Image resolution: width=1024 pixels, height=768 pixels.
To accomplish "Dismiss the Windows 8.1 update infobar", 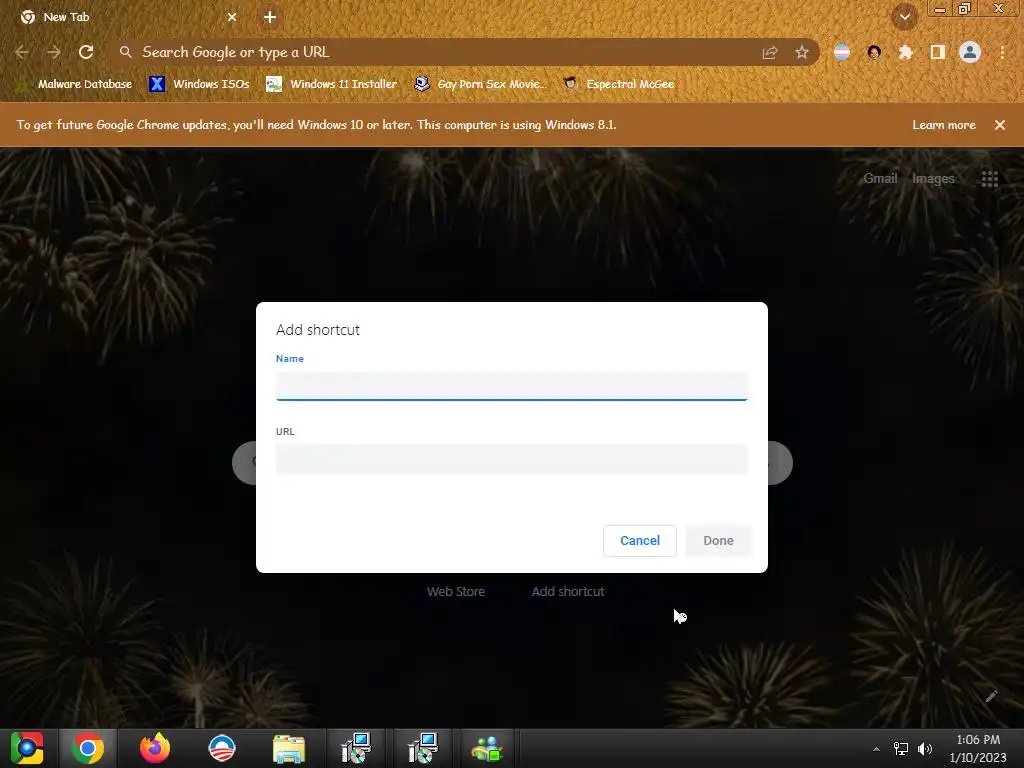I will pos(1000,125).
